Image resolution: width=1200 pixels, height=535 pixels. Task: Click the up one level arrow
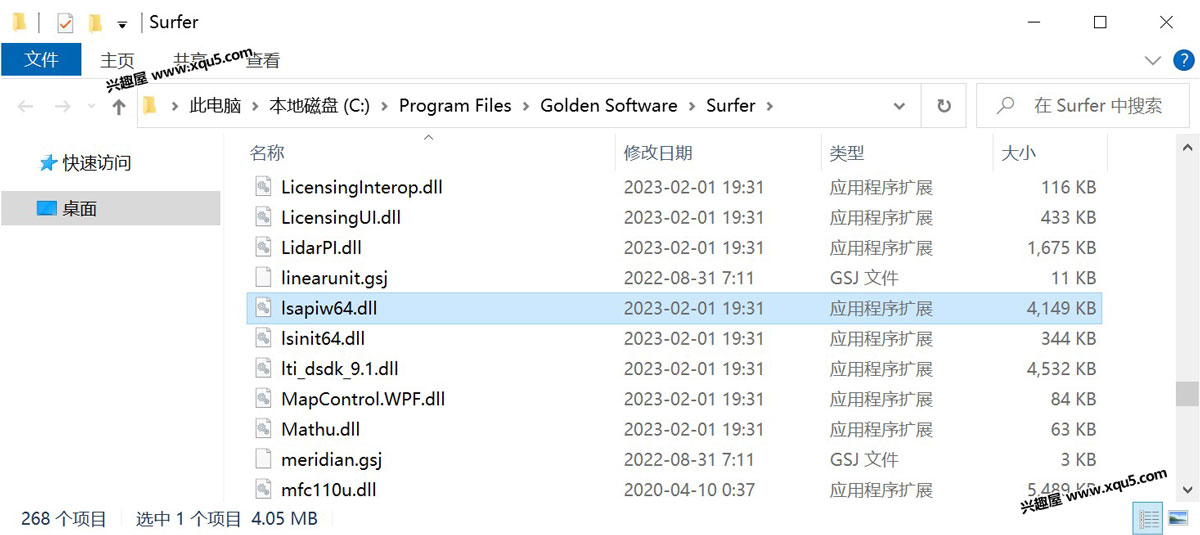(119, 106)
